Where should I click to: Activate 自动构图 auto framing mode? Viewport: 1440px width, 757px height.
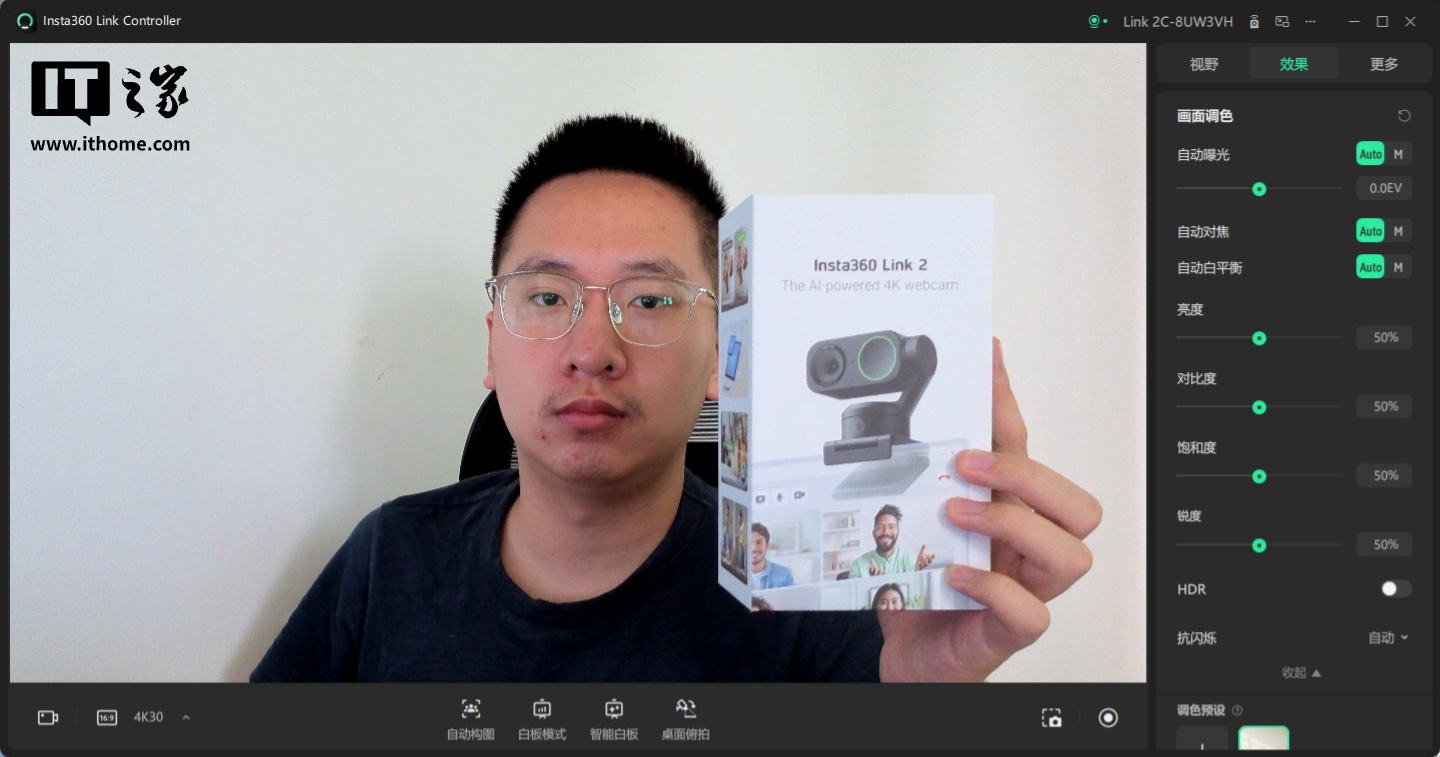click(x=471, y=720)
